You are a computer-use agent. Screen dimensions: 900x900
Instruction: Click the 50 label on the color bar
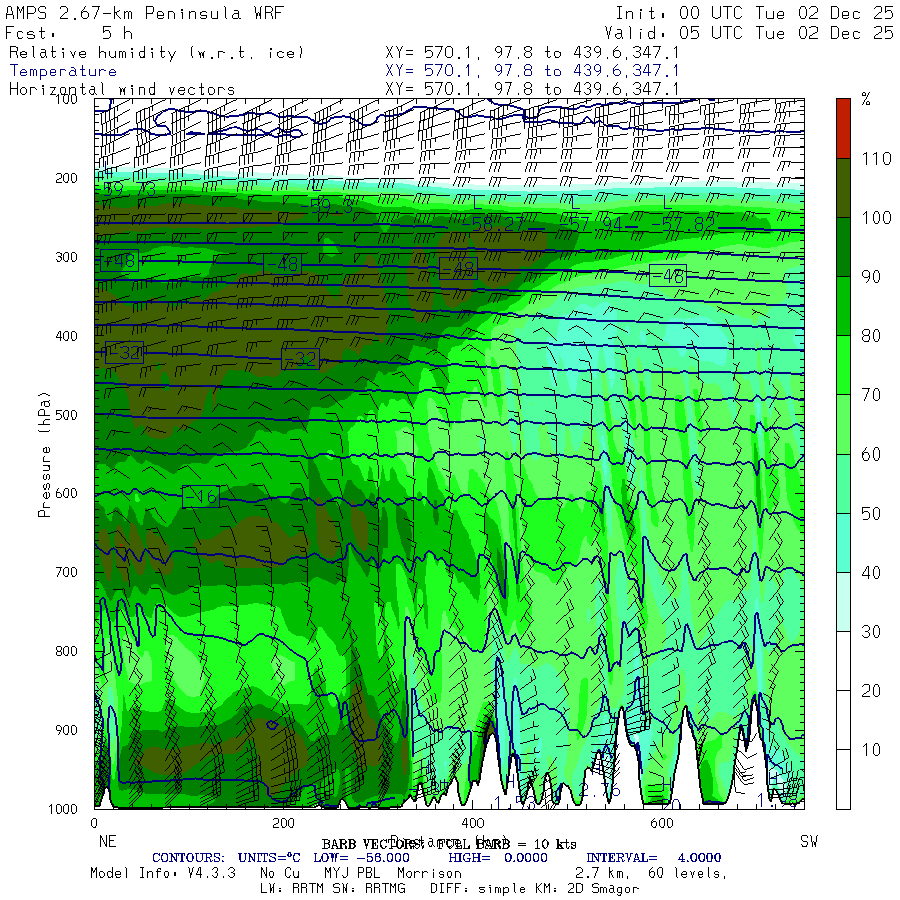tap(871, 513)
